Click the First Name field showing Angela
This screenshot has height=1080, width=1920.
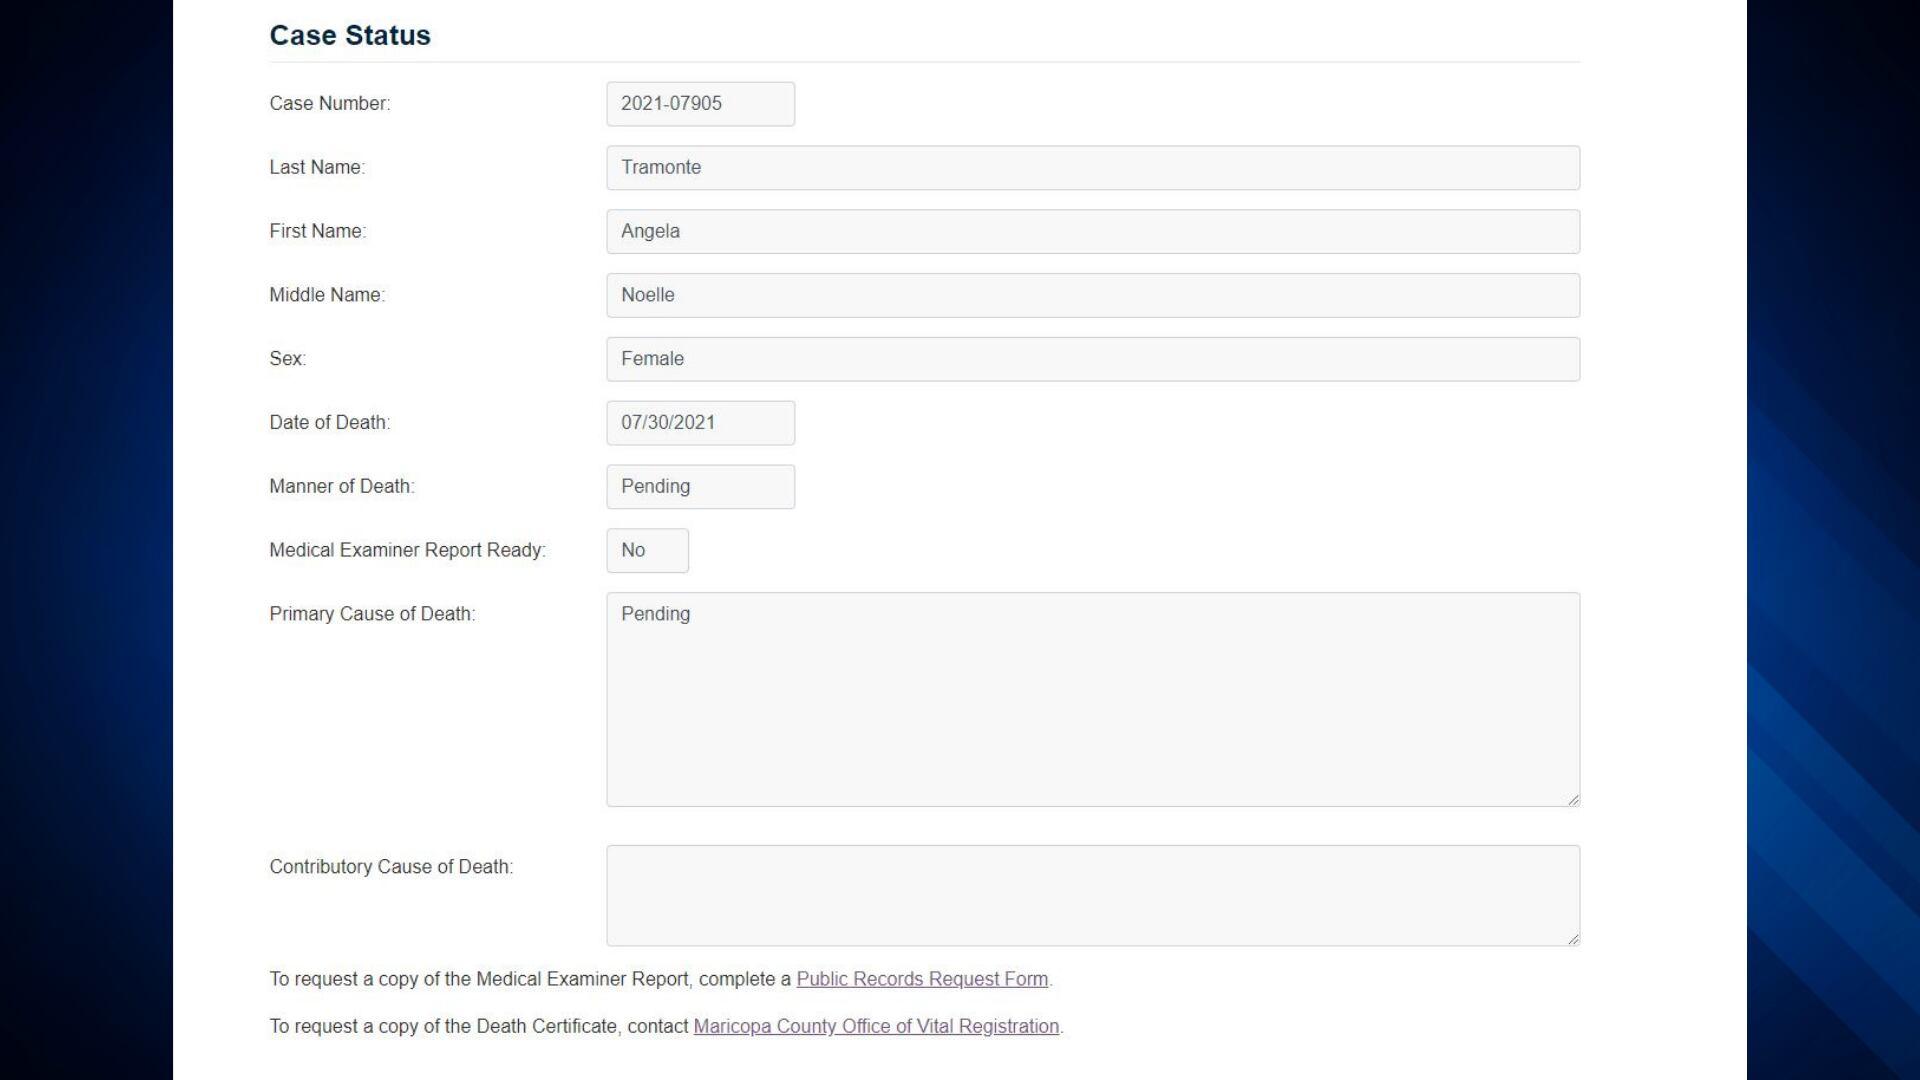point(1092,232)
